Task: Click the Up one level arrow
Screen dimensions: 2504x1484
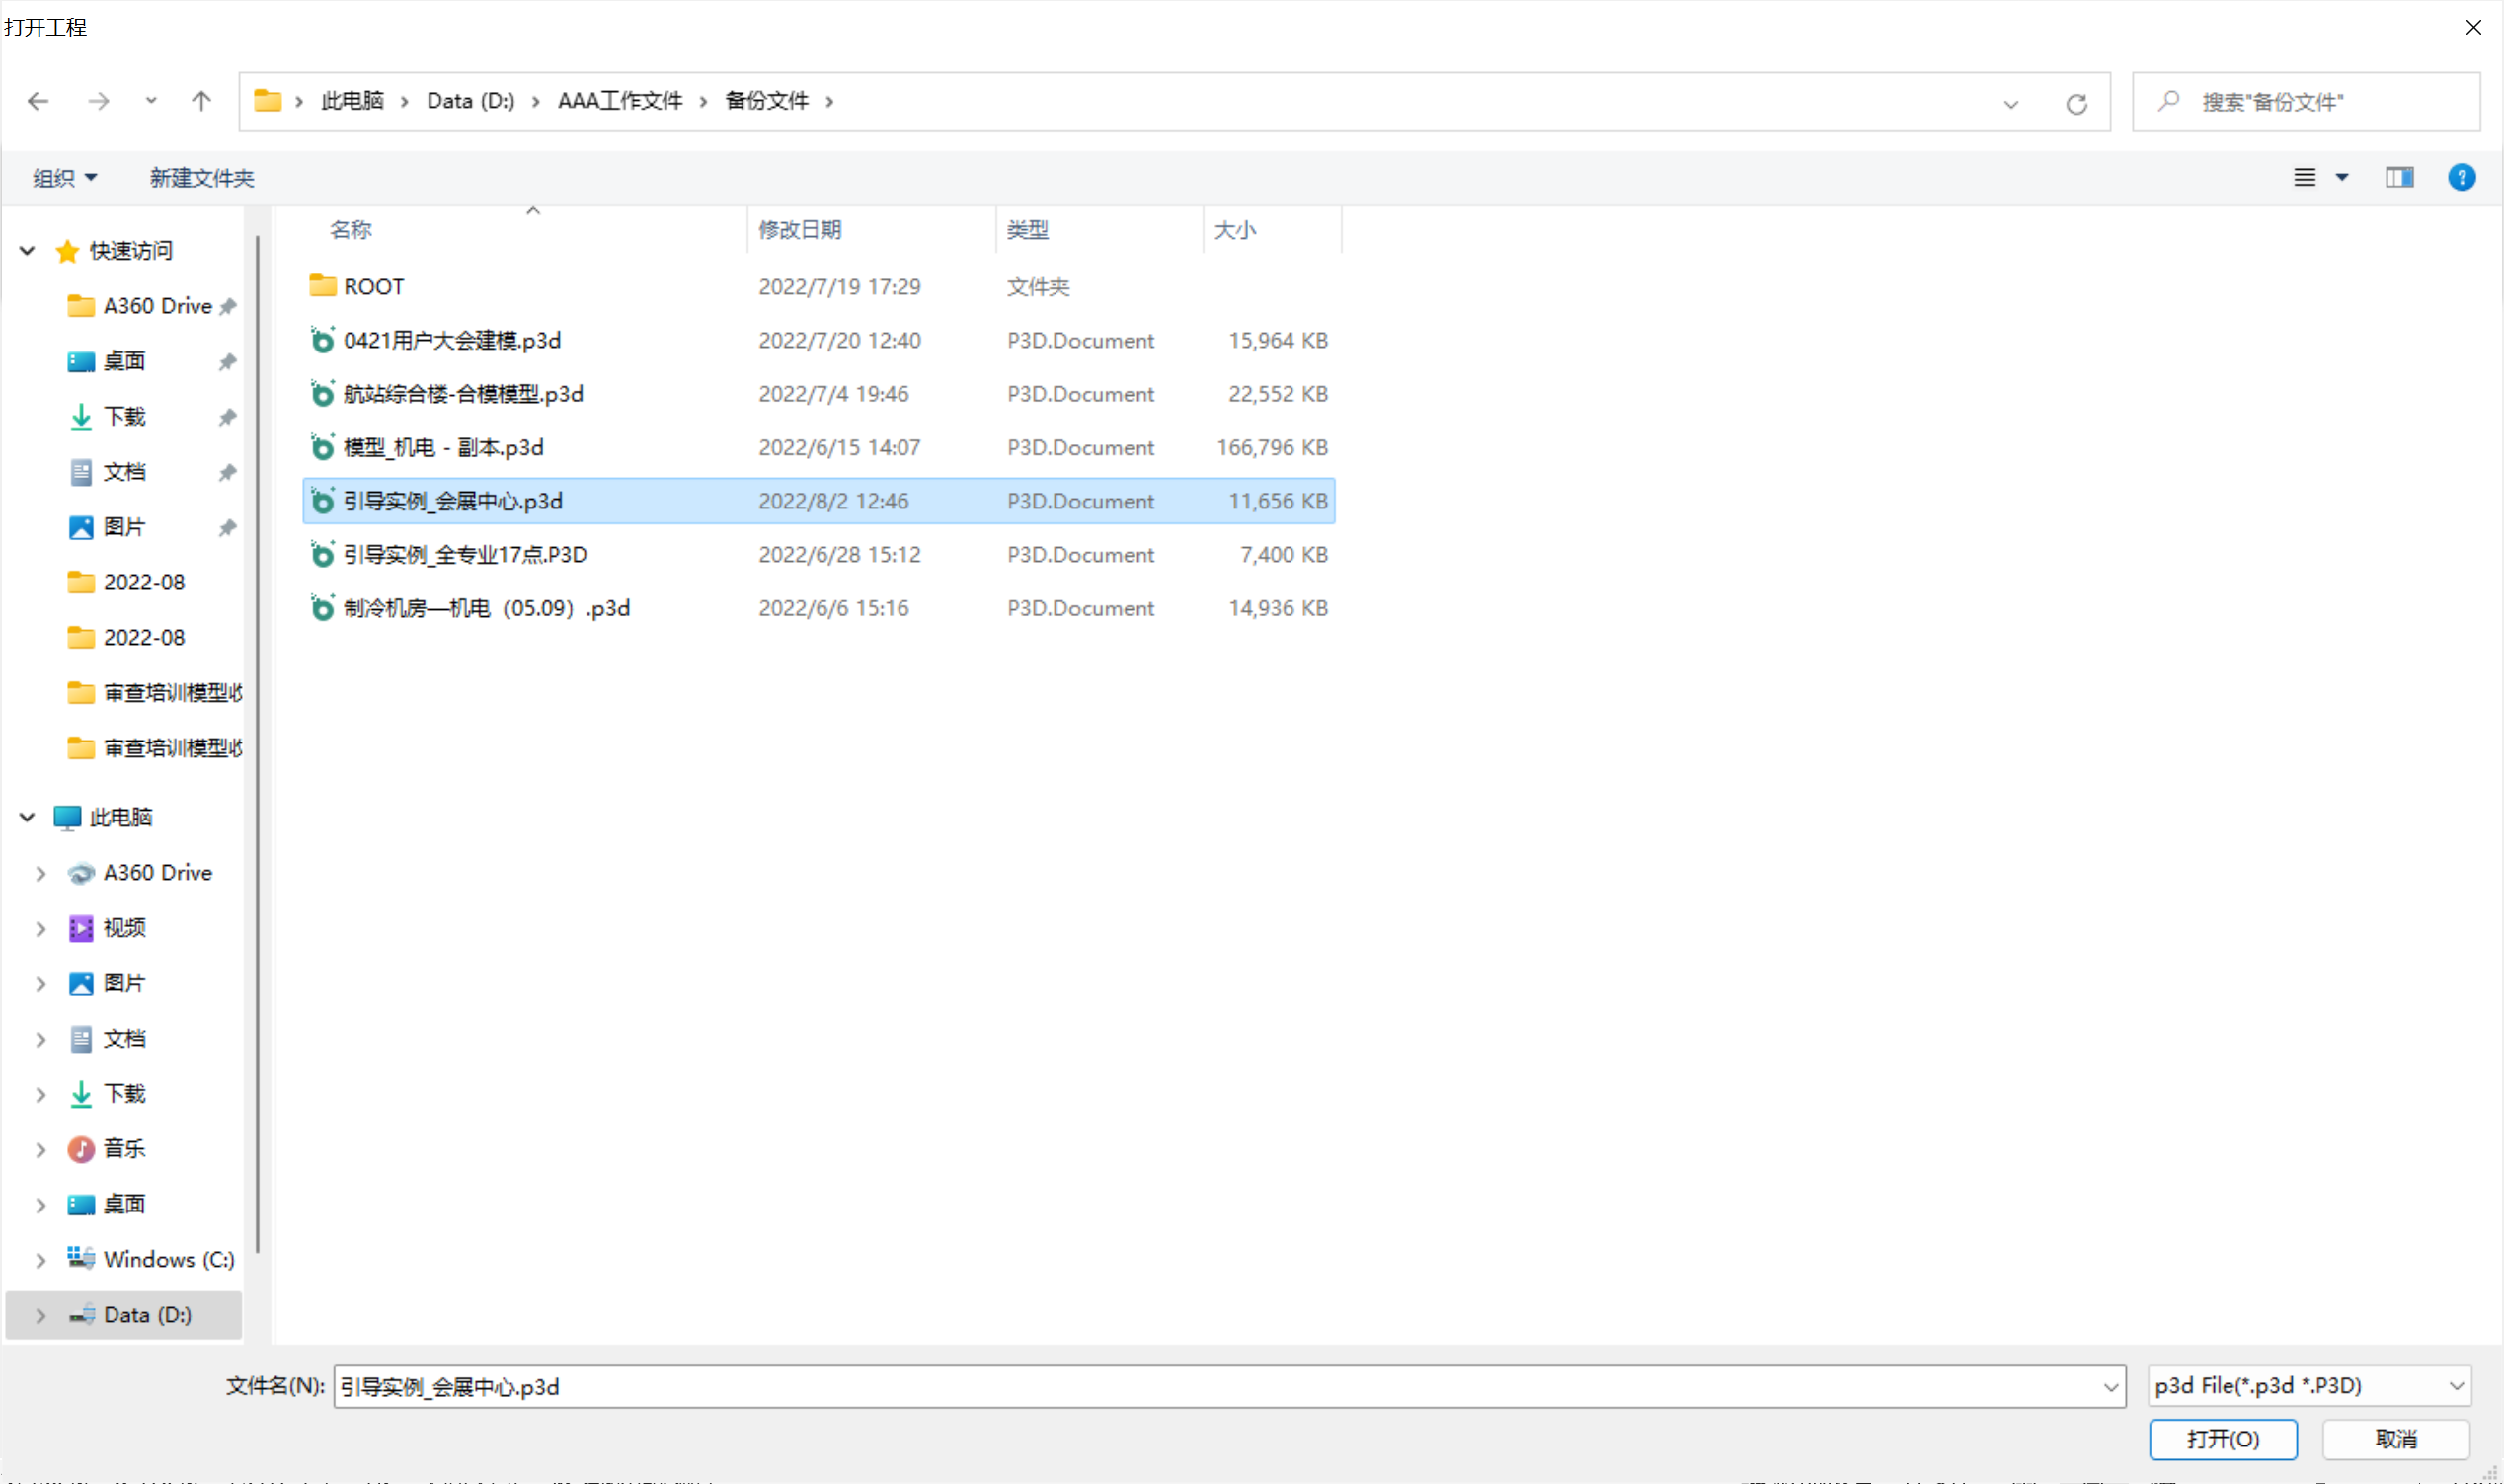Action: 201,101
